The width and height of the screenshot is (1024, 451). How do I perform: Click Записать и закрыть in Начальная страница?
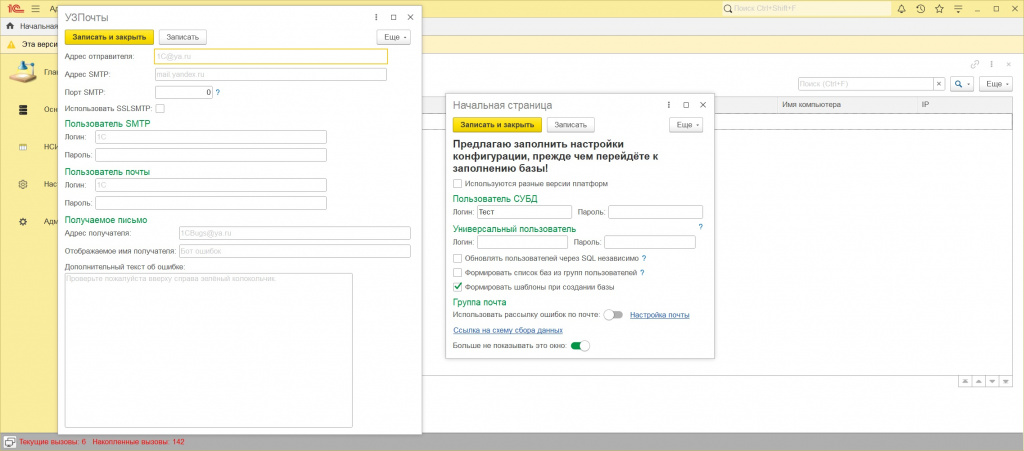coord(498,124)
